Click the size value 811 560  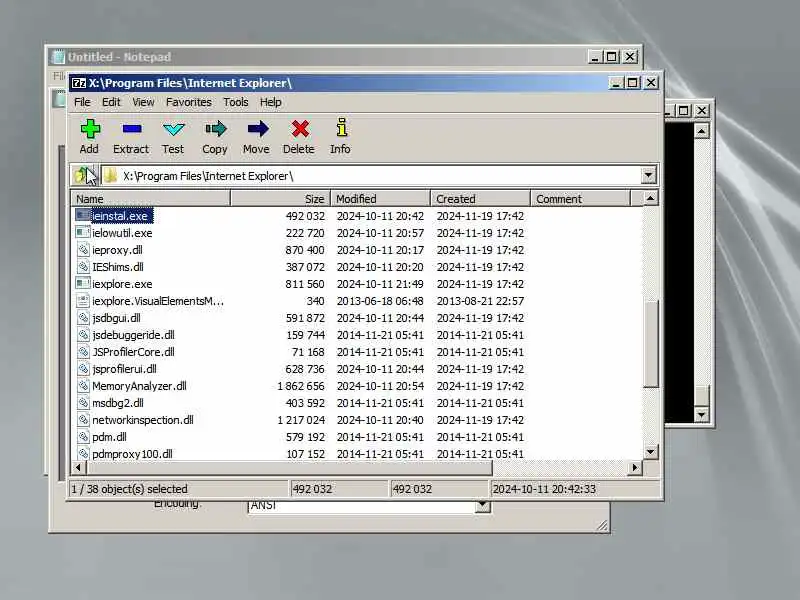pyautogui.click(x=305, y=284)
